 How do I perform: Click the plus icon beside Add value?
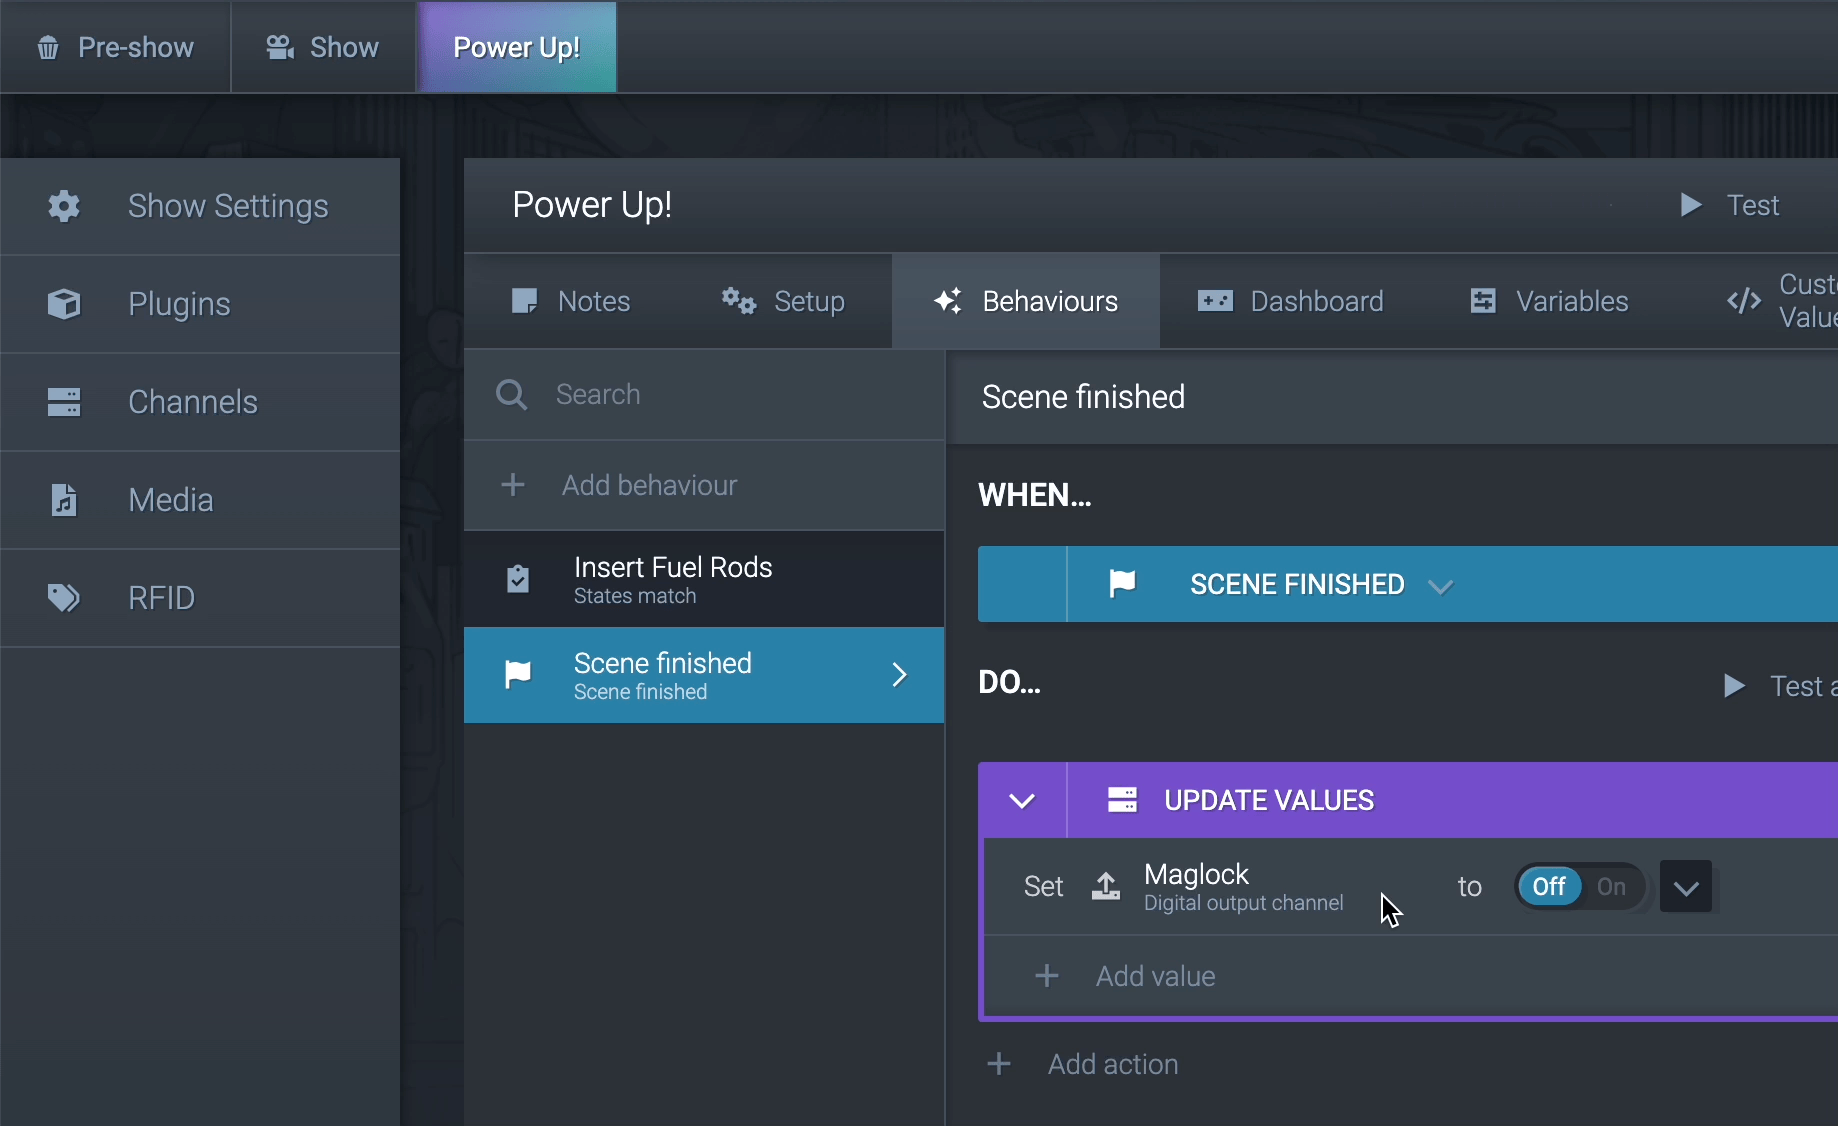(1047, 976)
